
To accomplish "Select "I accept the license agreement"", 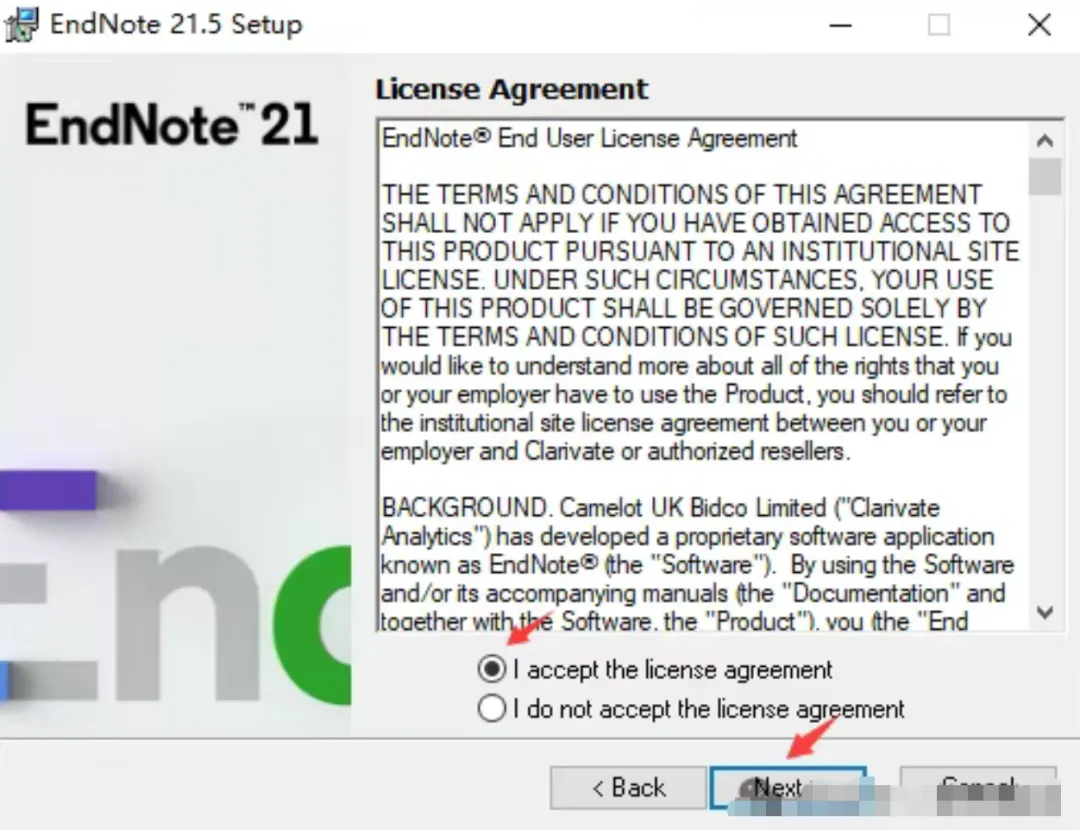I will 655,669.
